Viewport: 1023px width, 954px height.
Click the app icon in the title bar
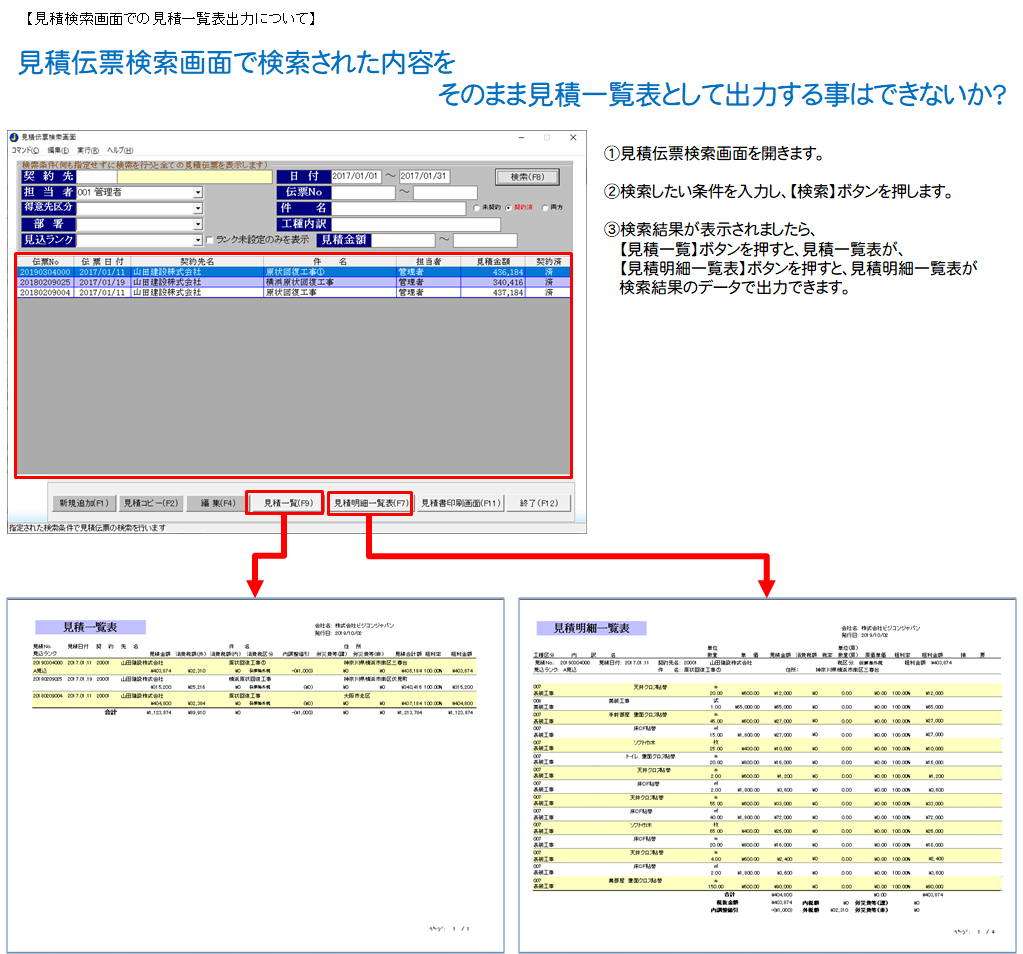tap(13, 137)
